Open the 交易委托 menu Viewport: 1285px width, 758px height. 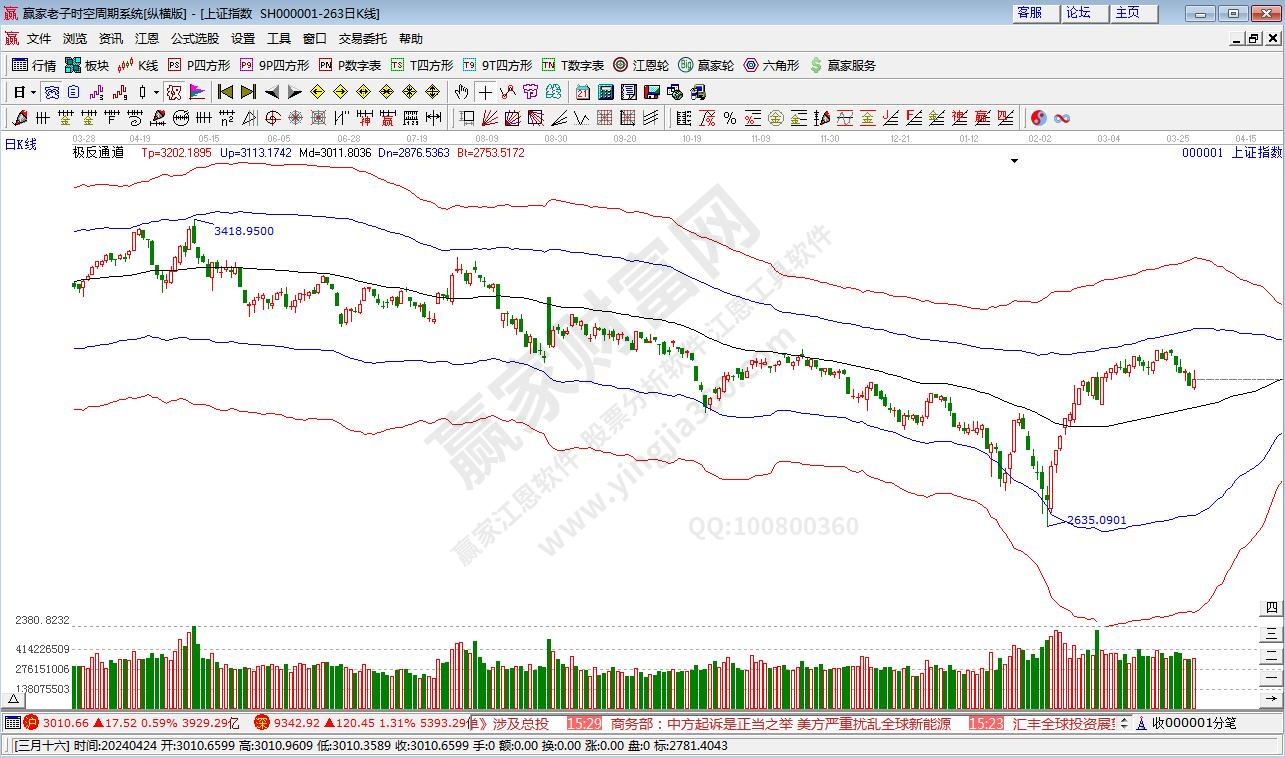pos(362,39)
